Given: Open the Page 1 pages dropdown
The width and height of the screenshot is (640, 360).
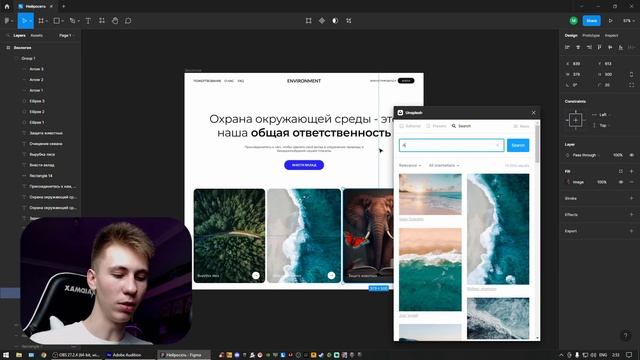Looking at the screenshot, I should point(66,36).
